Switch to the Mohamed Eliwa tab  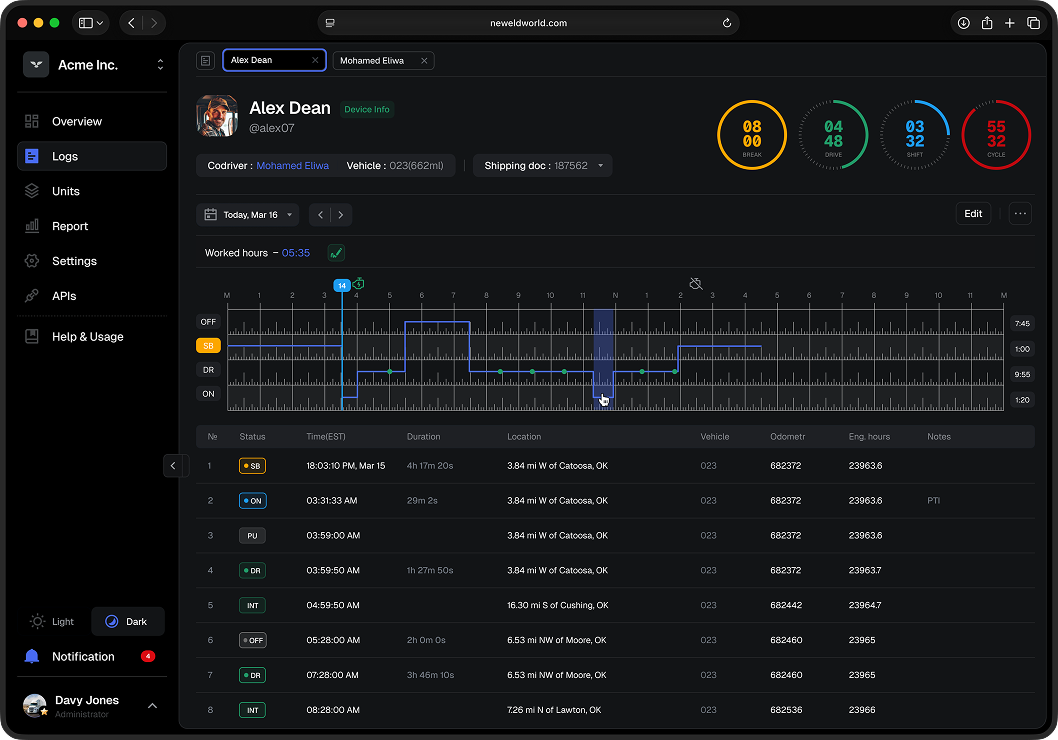coord(377,60)
